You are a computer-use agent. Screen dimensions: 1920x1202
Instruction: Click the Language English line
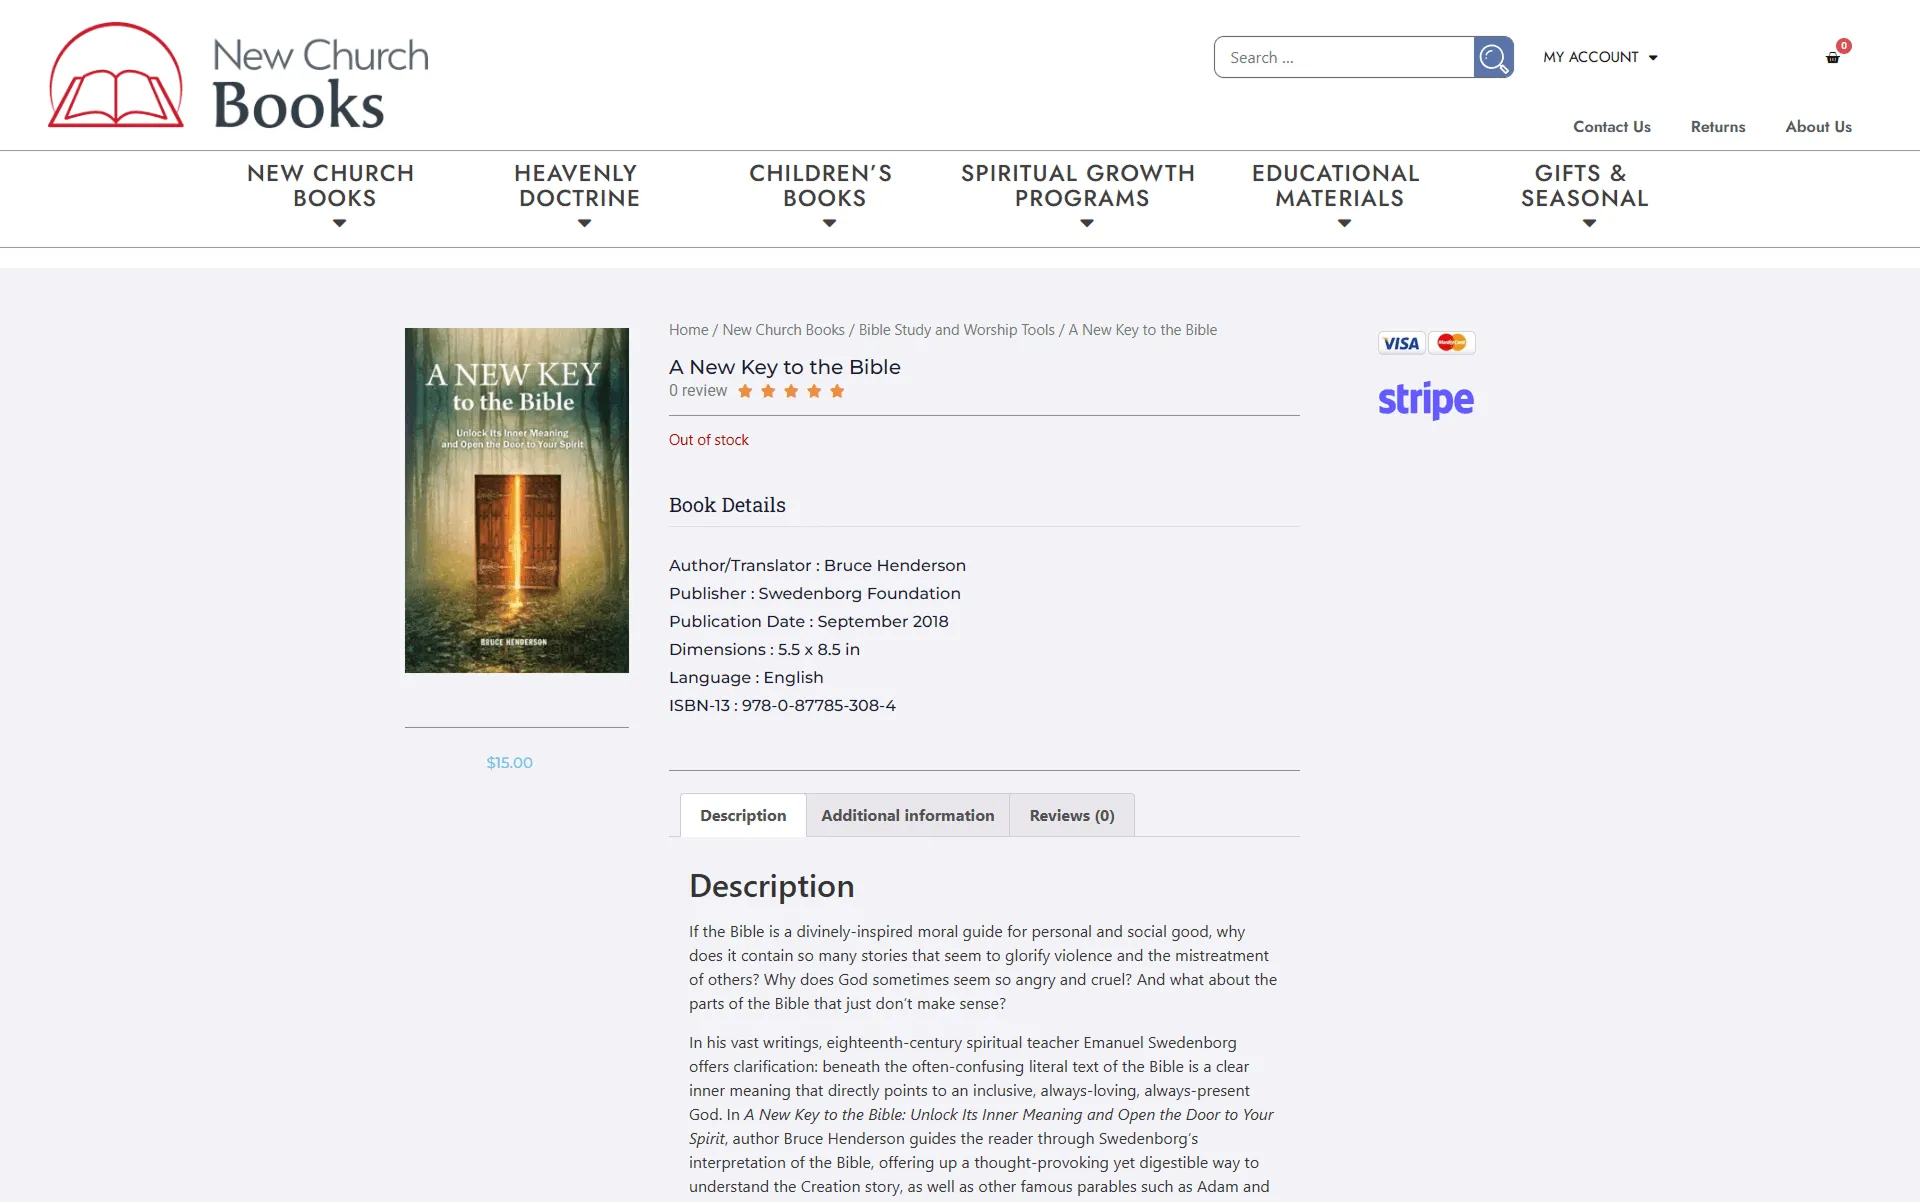(x=746, y=677)
